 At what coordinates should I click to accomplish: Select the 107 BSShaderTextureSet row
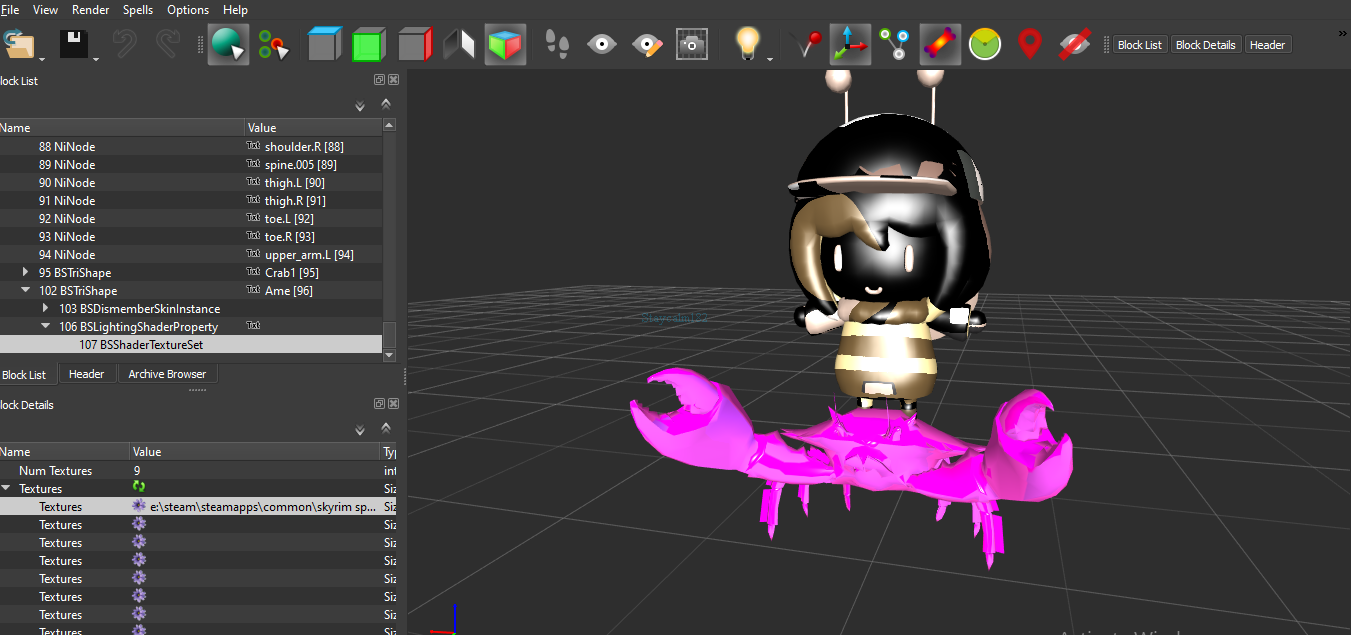pos(190,344)
